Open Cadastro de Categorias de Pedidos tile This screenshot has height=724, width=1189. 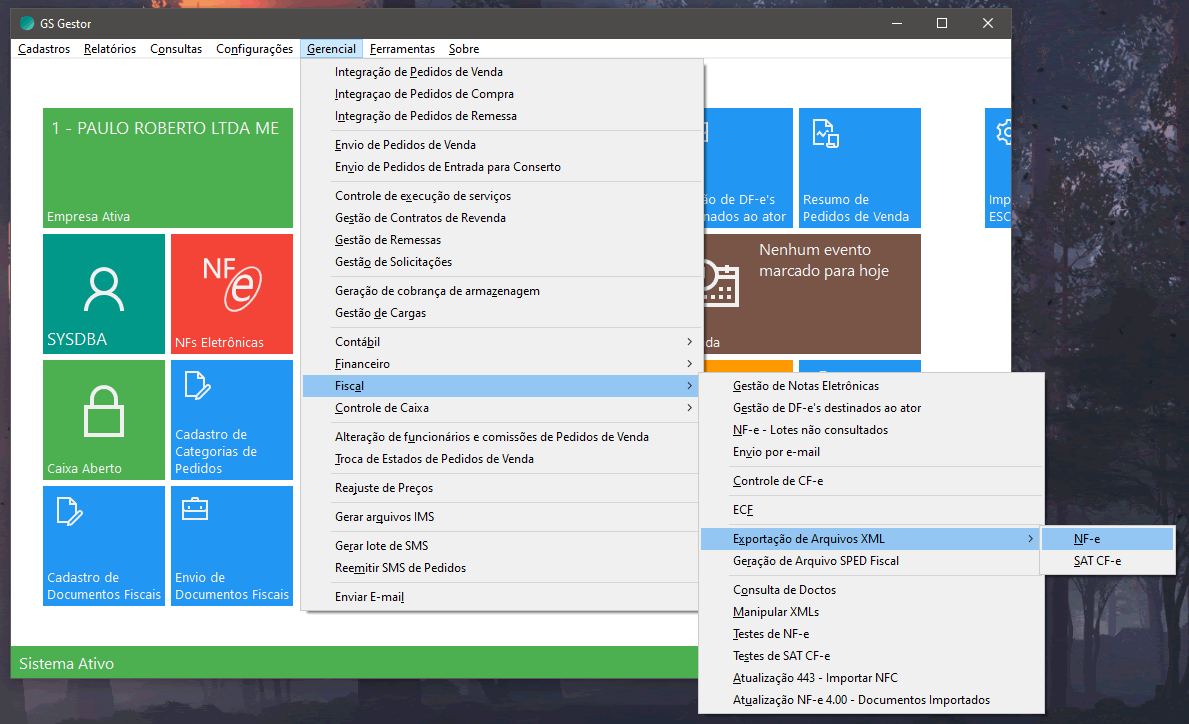232,419
